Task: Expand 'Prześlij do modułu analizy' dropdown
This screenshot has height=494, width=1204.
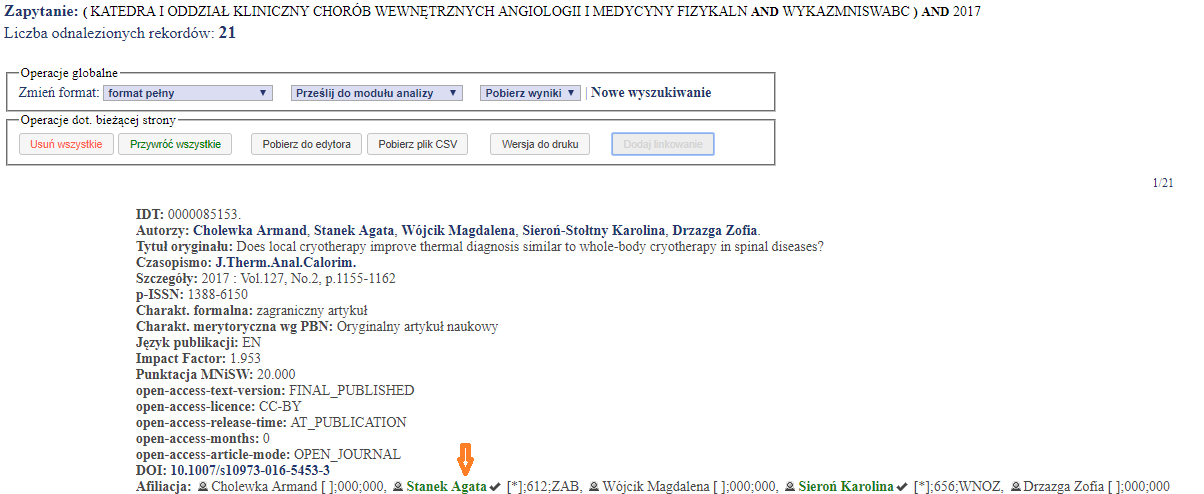Action: click(x=377, y=93)
